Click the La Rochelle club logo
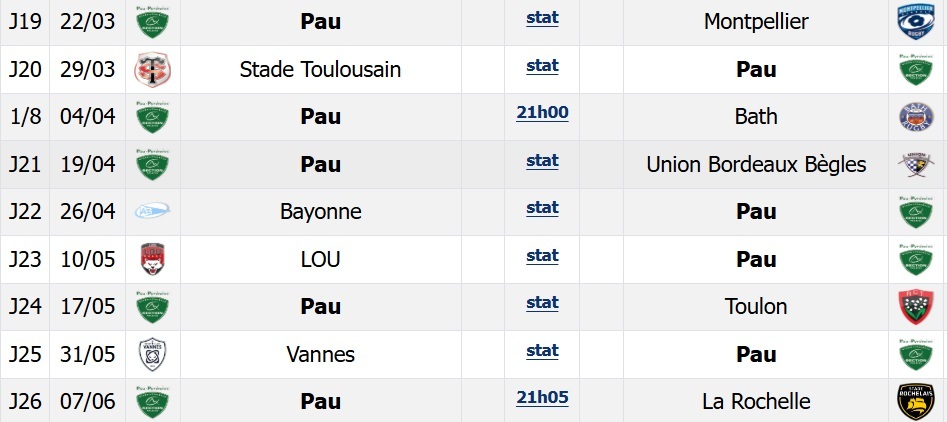The height and width of the screenshot is (422, 947). [x=916, y=401]
